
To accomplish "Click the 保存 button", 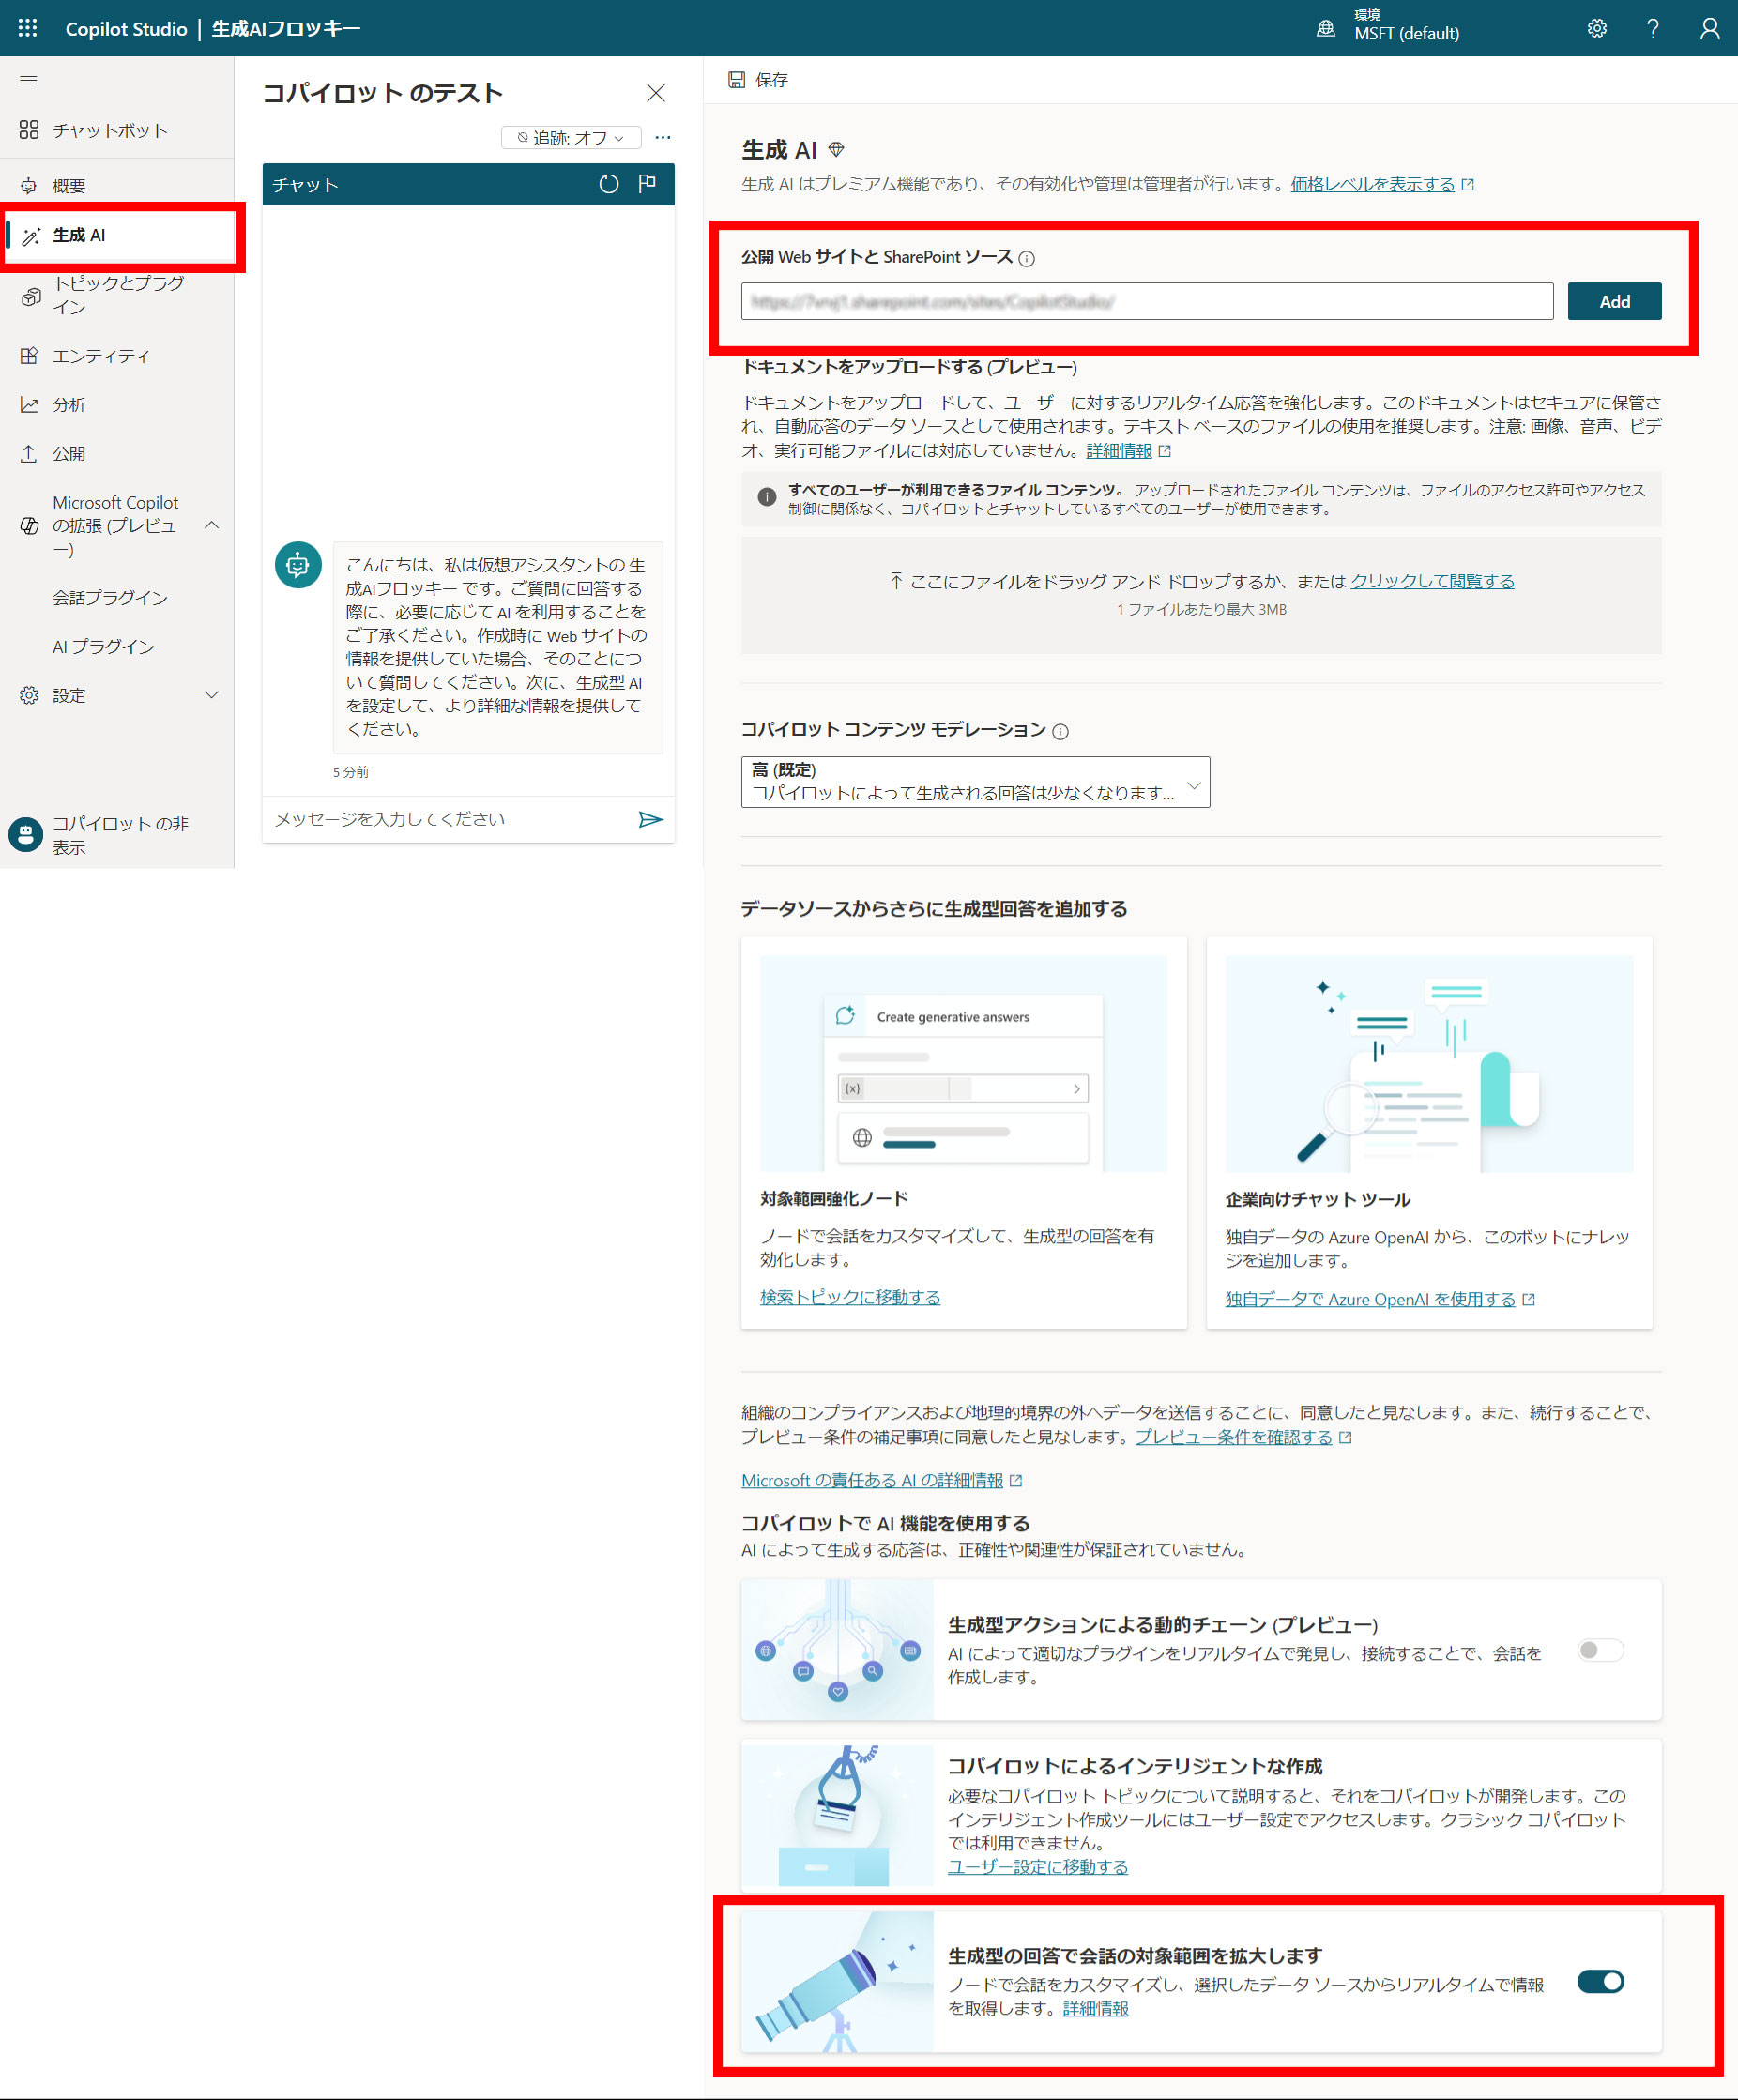I will [x=758, y=80].
